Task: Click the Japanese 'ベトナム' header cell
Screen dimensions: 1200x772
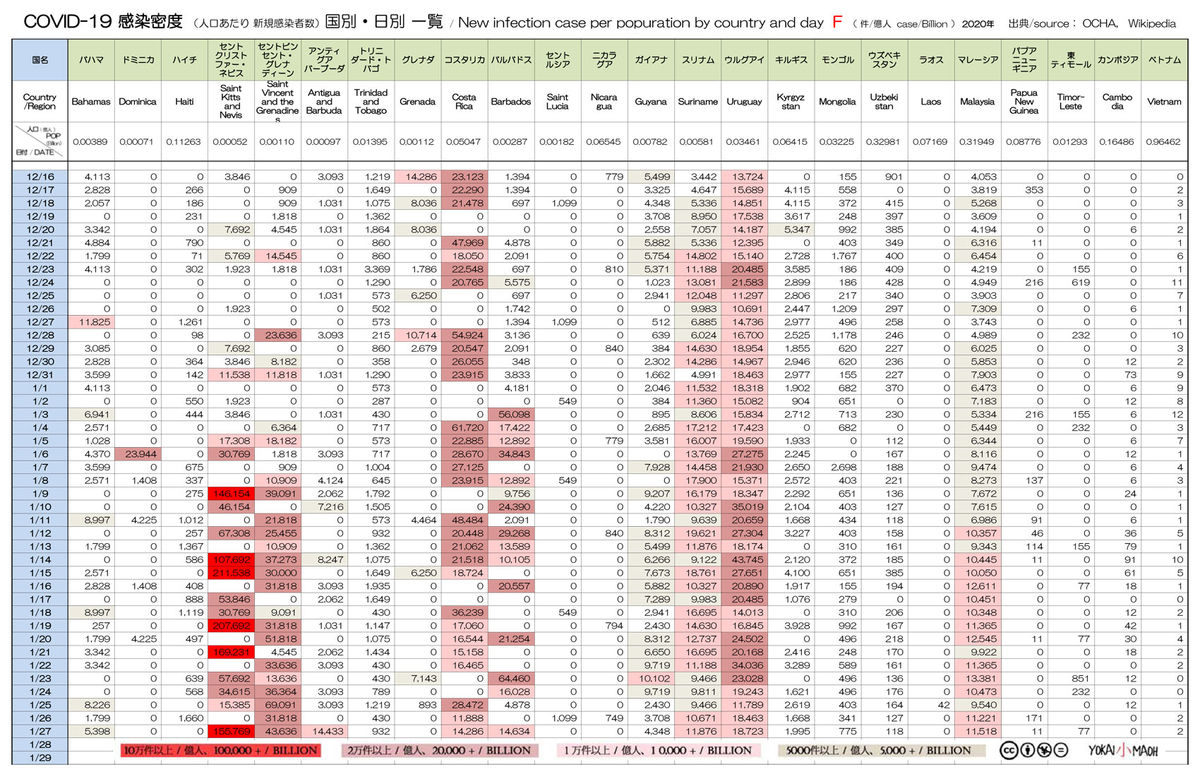Action: click(1163, 60)
